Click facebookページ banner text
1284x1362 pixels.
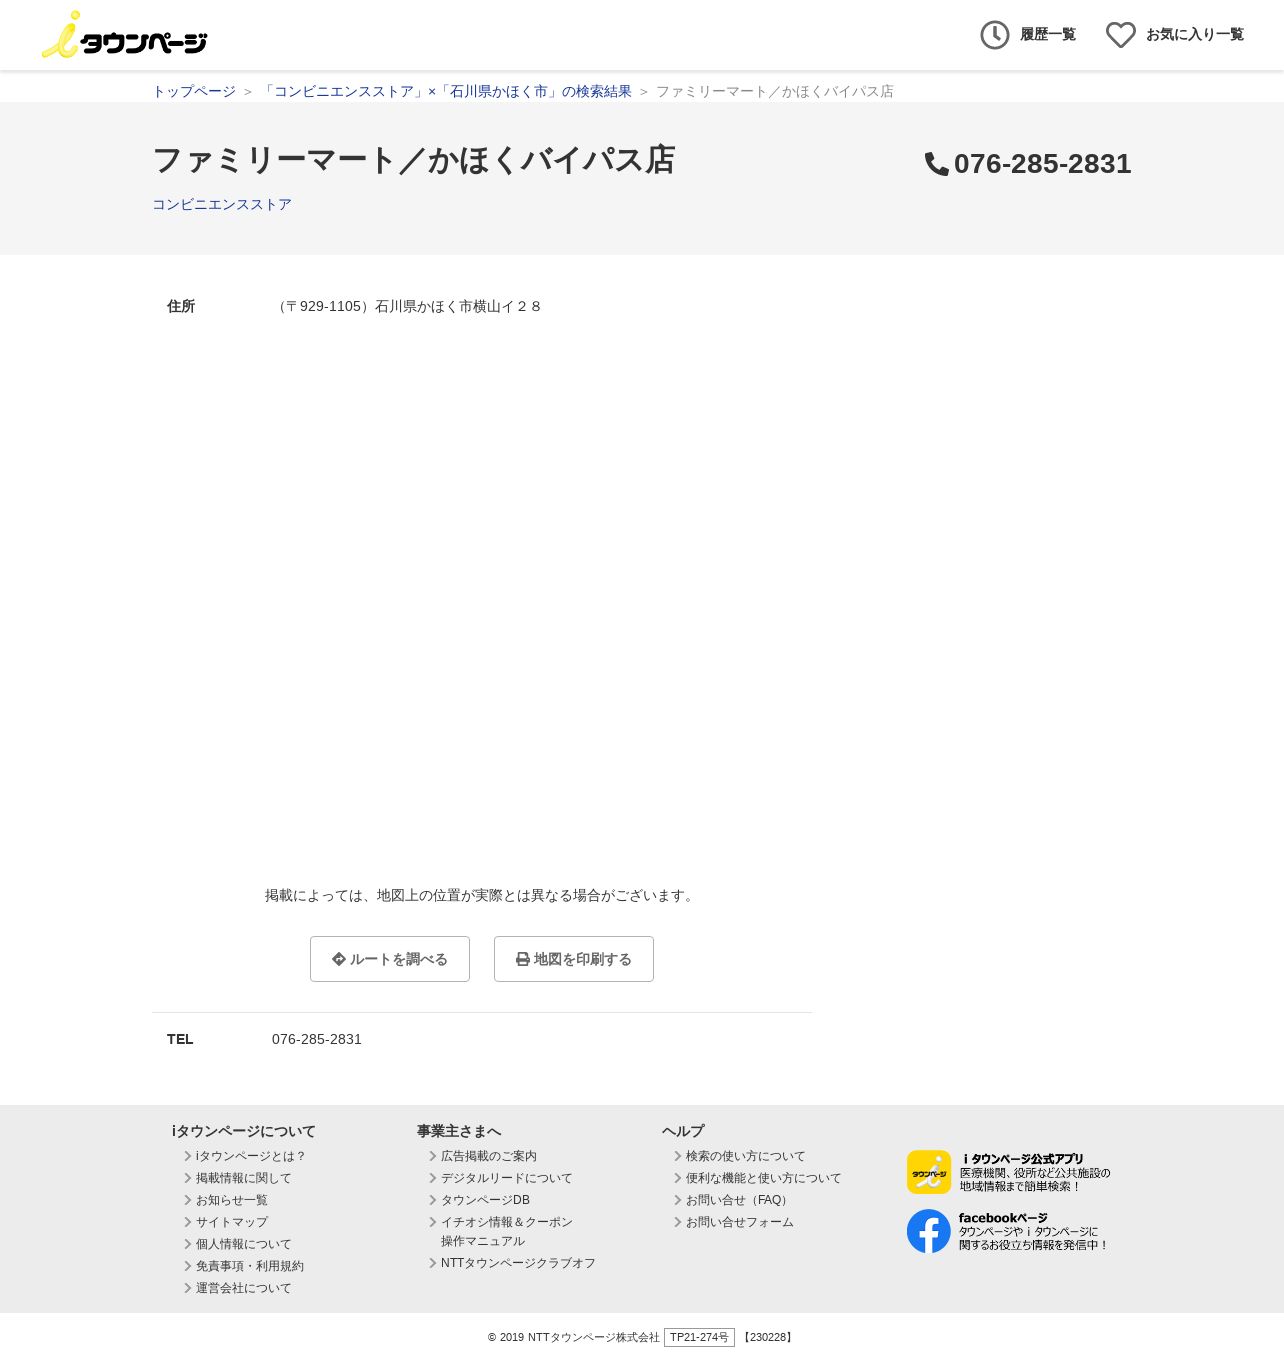pos(1034,1231)
